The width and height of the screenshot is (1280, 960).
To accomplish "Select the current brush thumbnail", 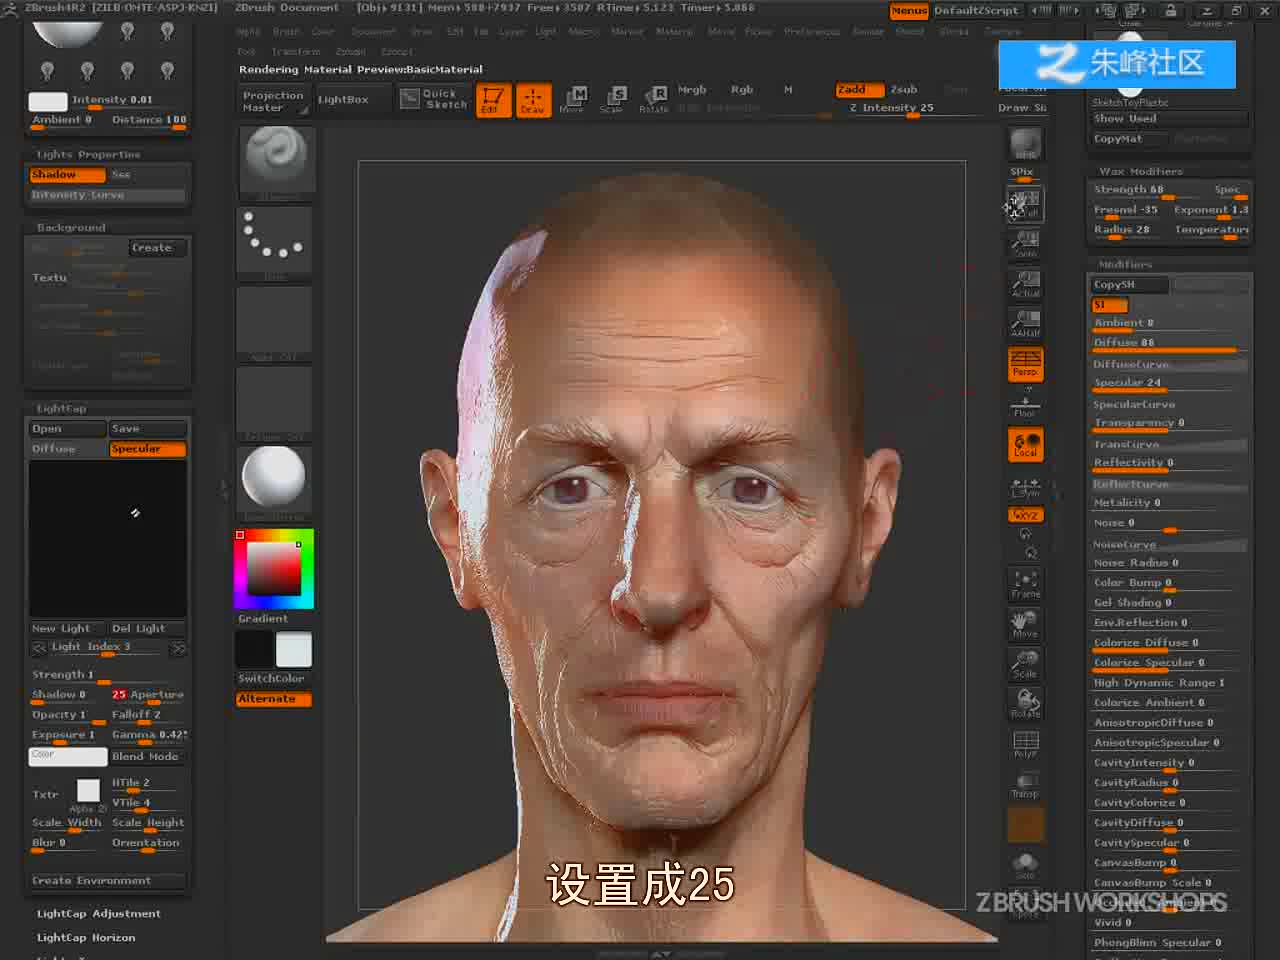I will click(x=275, y=162).
